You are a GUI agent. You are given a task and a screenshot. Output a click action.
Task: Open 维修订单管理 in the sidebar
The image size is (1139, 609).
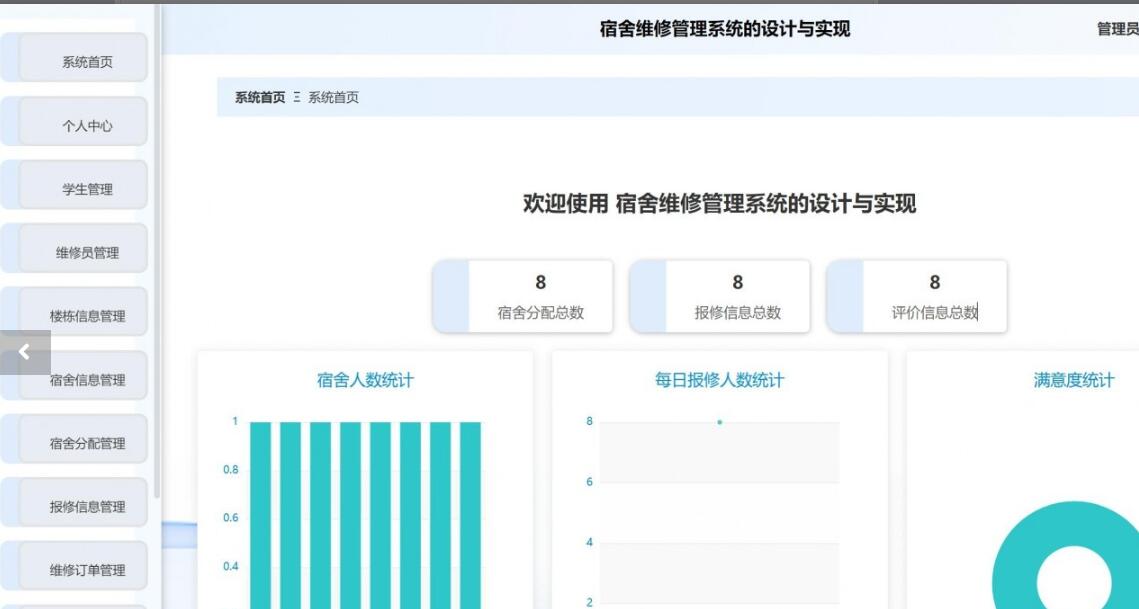click(x=87, y=570)
